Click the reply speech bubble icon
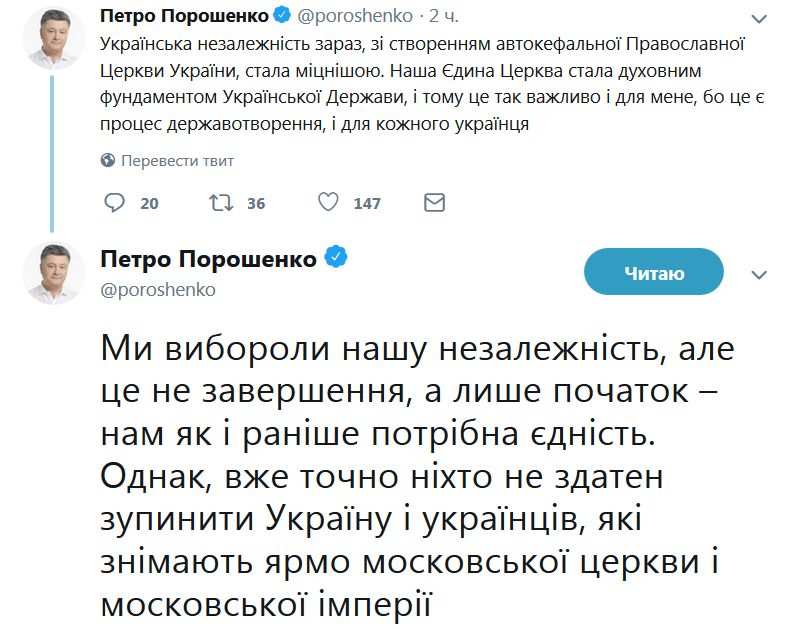805x630 pixels. 115,203
